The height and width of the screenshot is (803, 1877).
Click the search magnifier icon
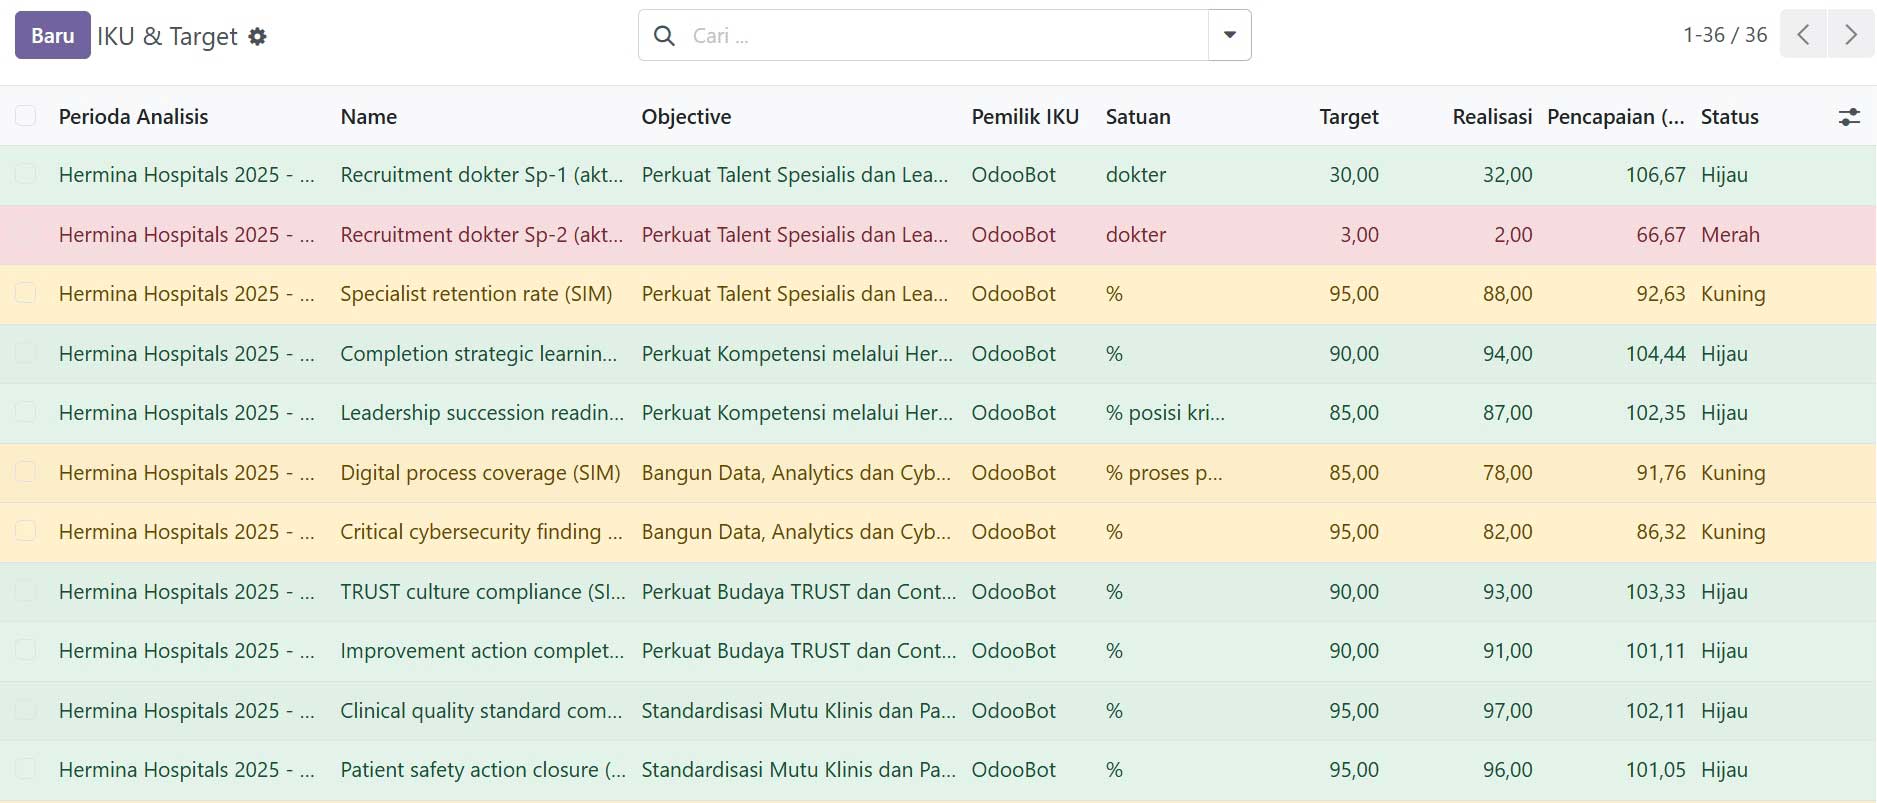(x=664, y=36)
